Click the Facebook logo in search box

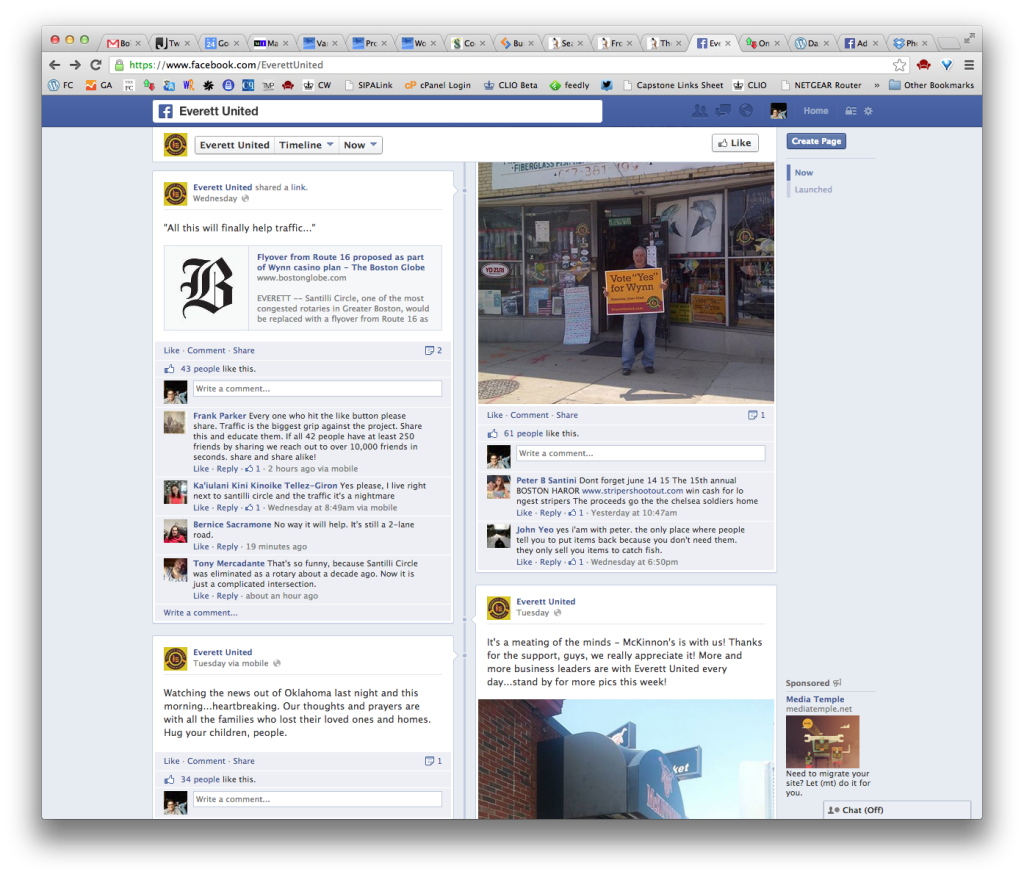tap(166, 111)
